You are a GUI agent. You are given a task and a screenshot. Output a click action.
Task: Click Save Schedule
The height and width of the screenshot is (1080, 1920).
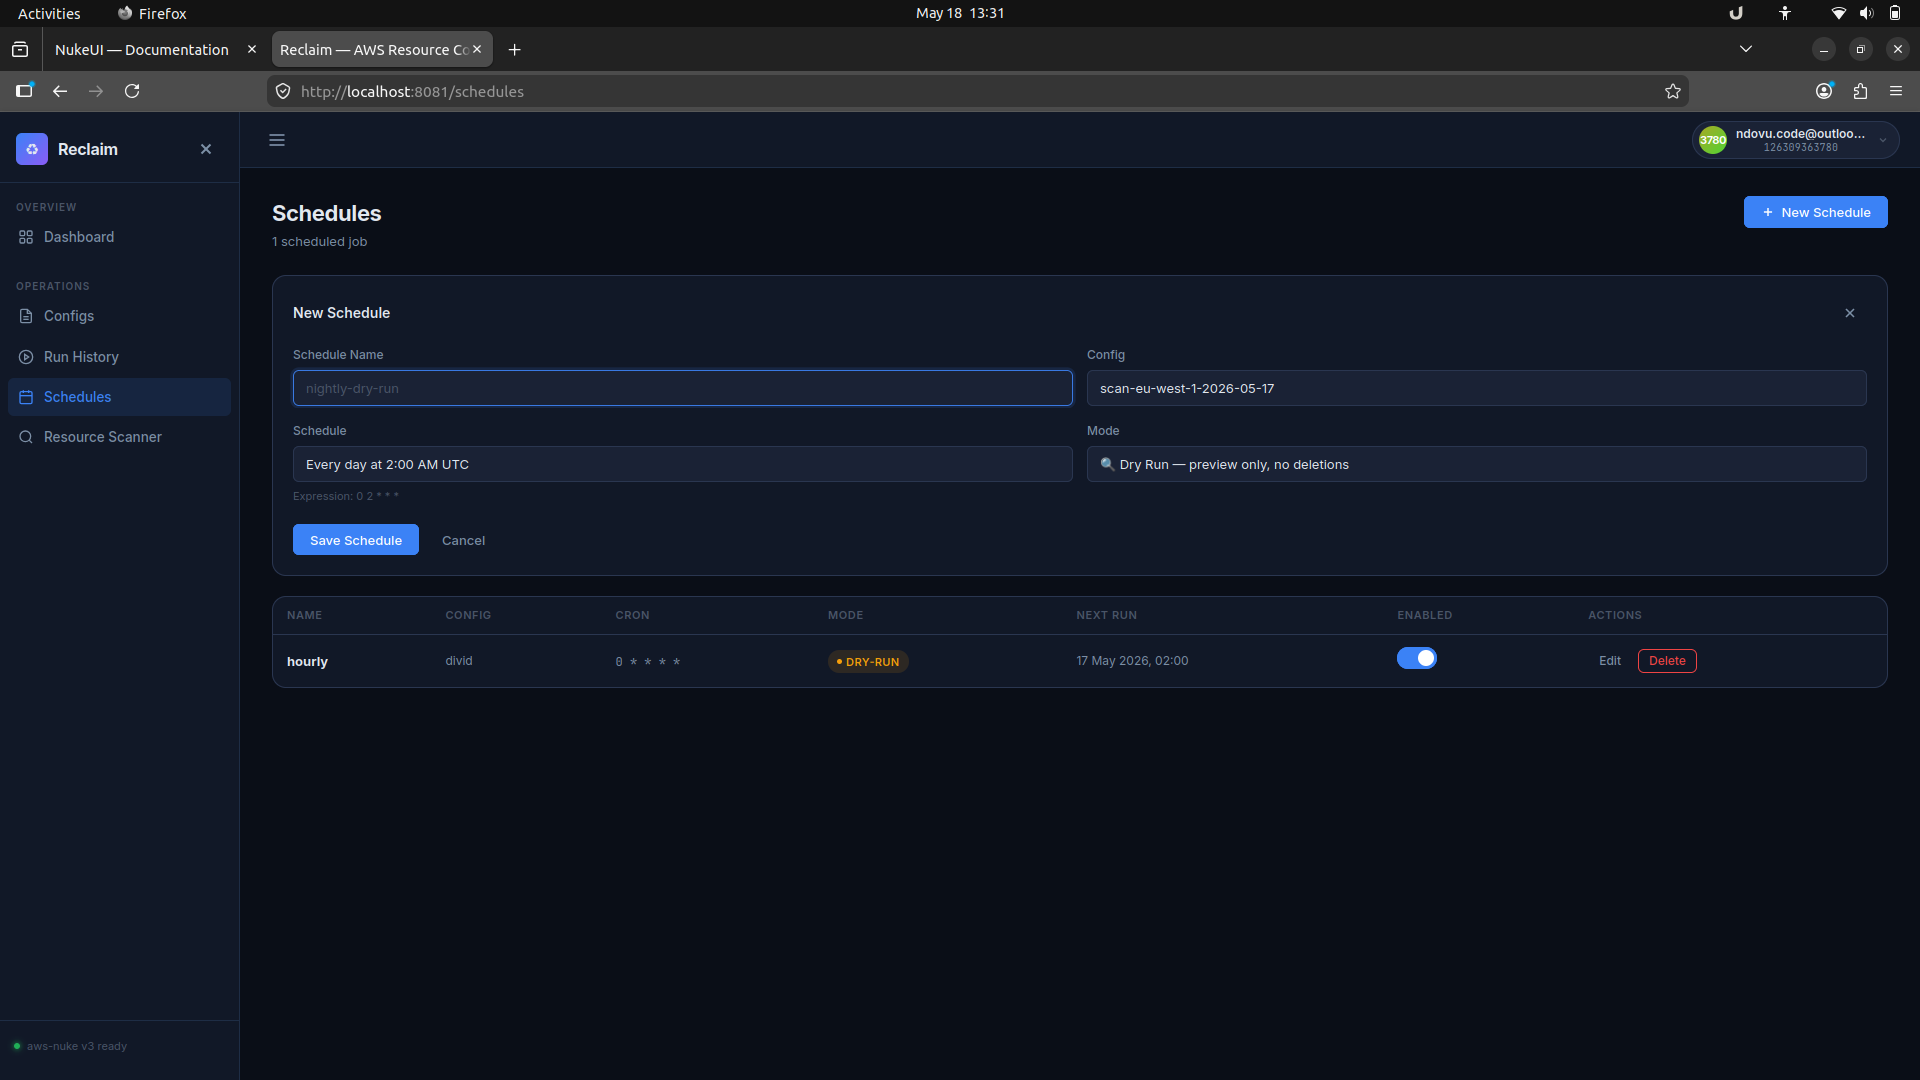click(356, 540)
